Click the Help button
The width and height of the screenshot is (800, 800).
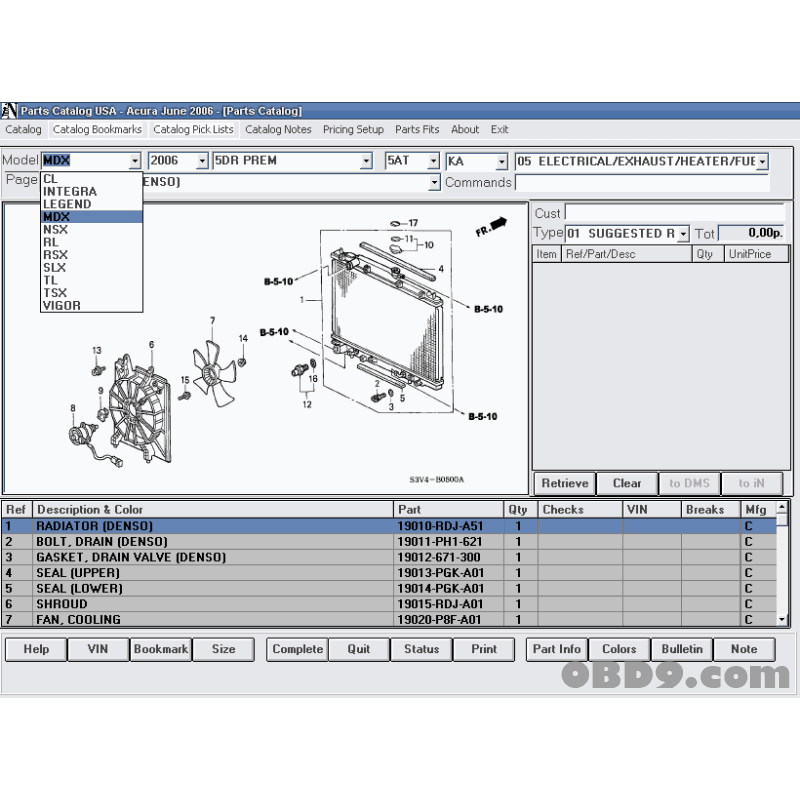[36, 649]
